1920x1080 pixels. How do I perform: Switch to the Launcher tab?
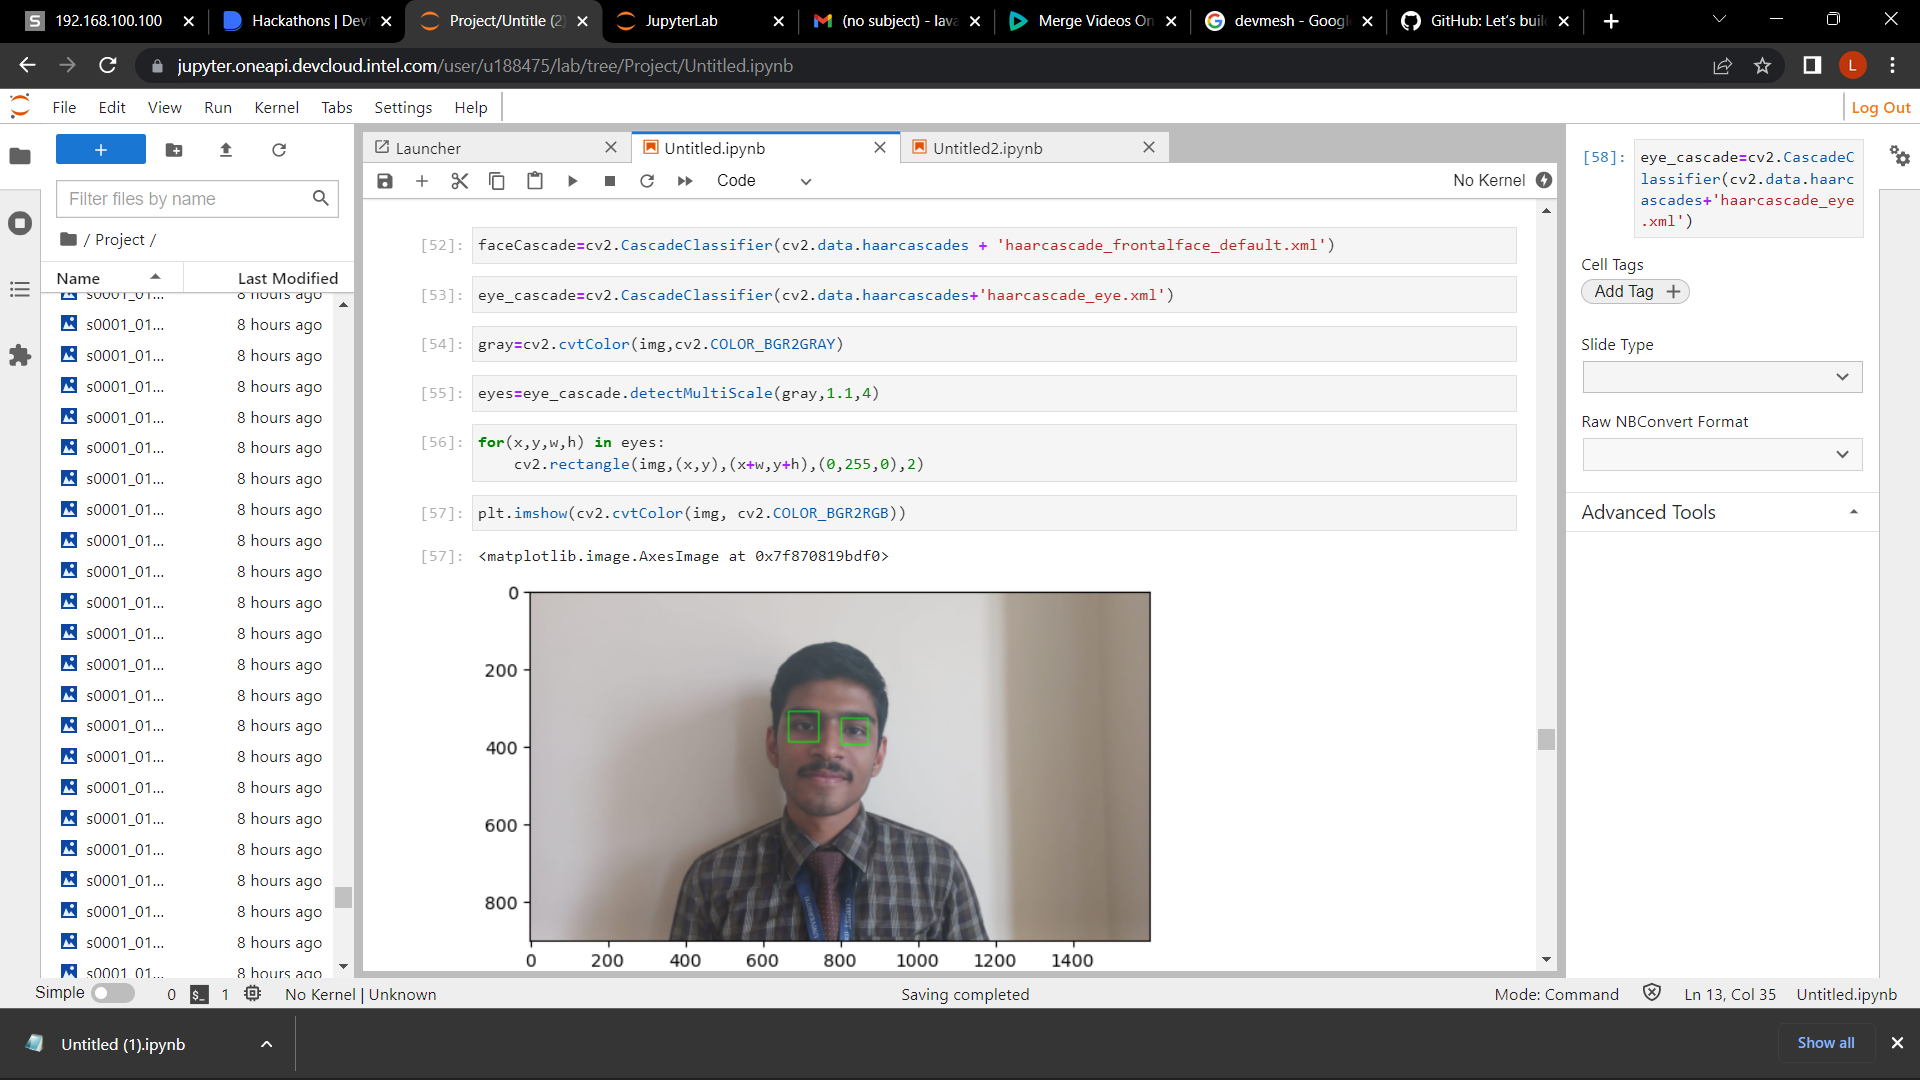tap(497, 148)
